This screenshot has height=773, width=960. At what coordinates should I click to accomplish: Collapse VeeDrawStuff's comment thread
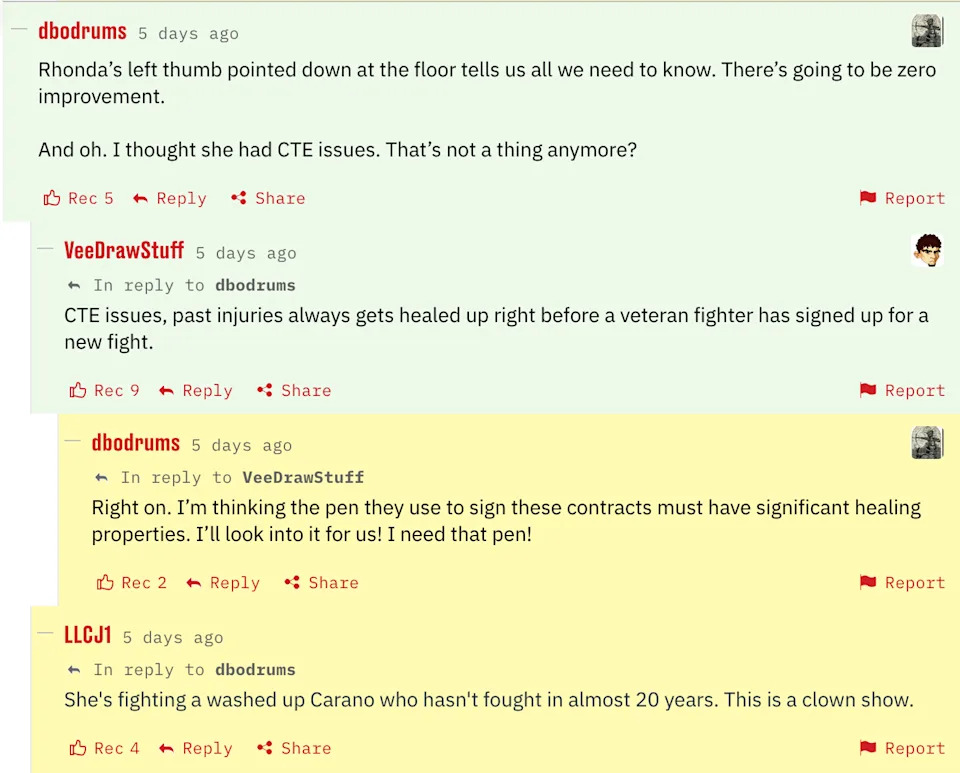[x=45, y=250]
